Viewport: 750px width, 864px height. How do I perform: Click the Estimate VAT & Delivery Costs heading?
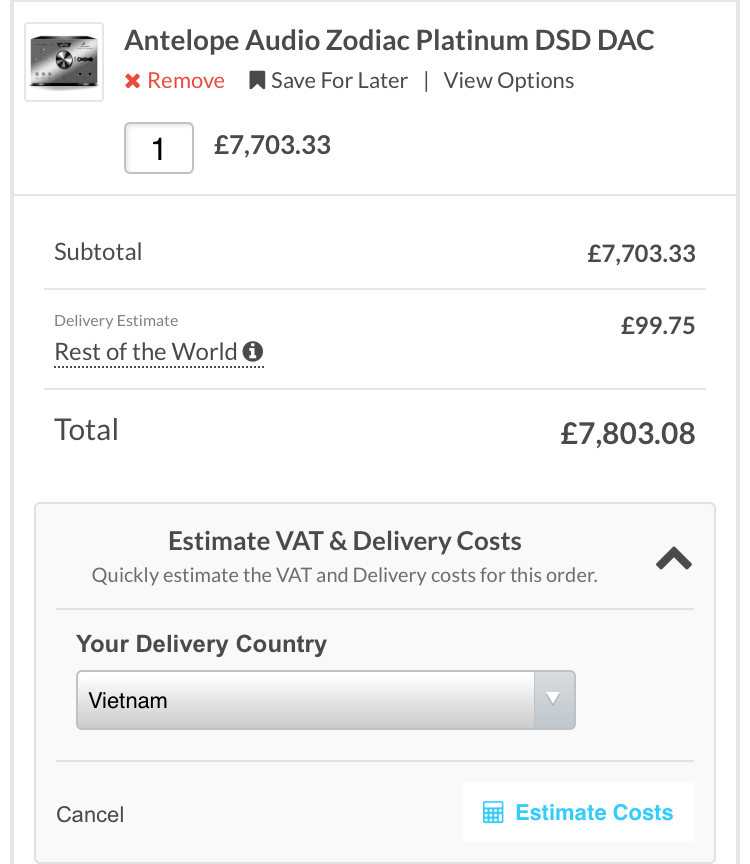coord(345,541)
